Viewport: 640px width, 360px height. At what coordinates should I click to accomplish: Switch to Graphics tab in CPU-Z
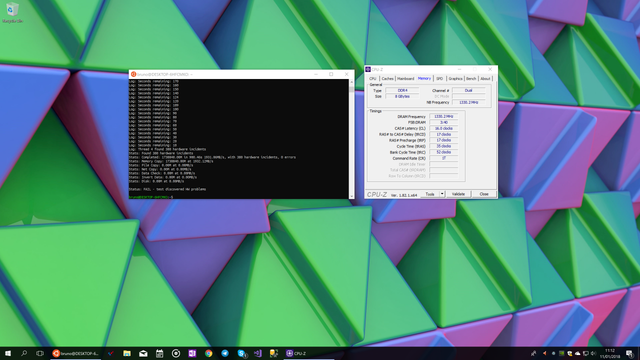(x=455, y=78)
